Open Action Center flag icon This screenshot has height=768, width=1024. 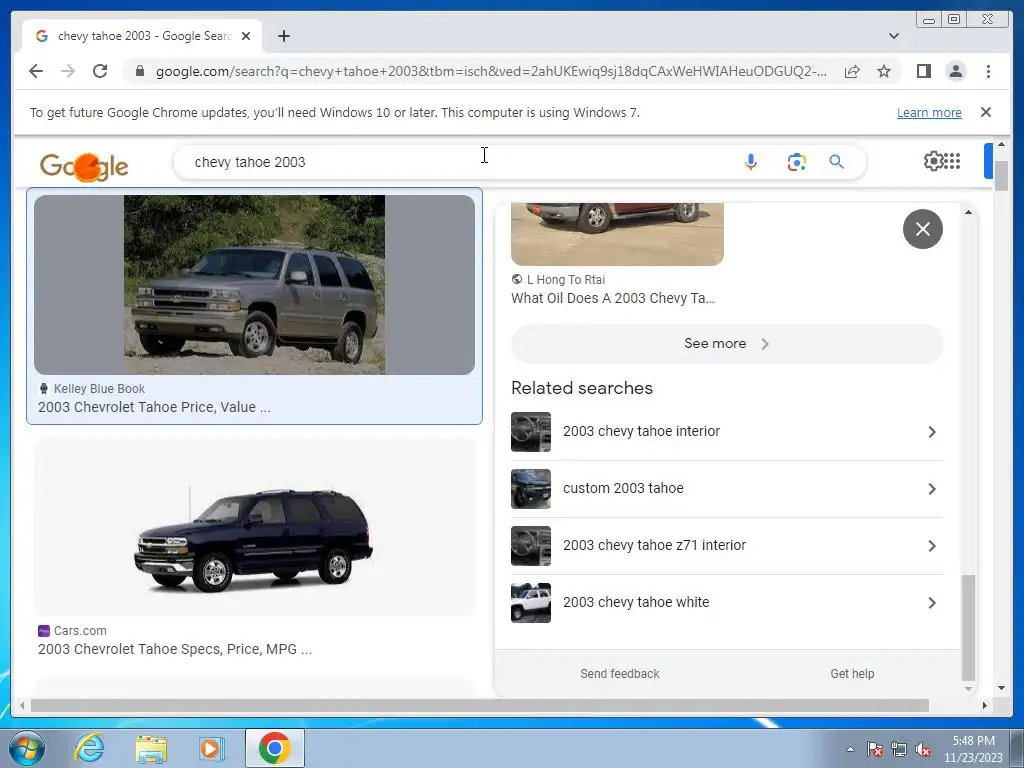(x=875, y=749)
